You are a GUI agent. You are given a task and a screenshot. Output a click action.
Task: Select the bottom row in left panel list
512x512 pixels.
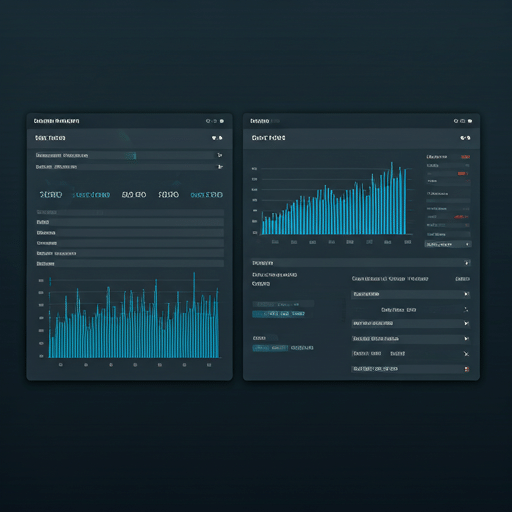[130, 264]
